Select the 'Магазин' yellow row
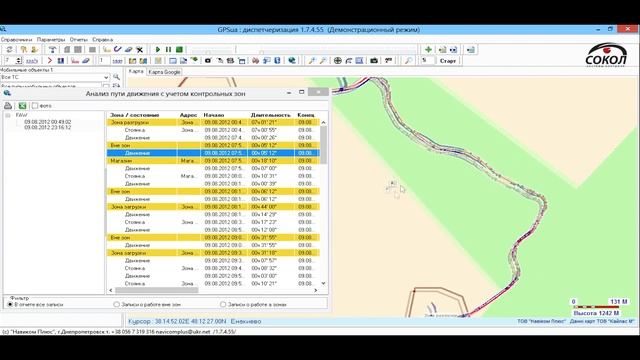Screen dimensions: 640x360 [x=213, y=160]
